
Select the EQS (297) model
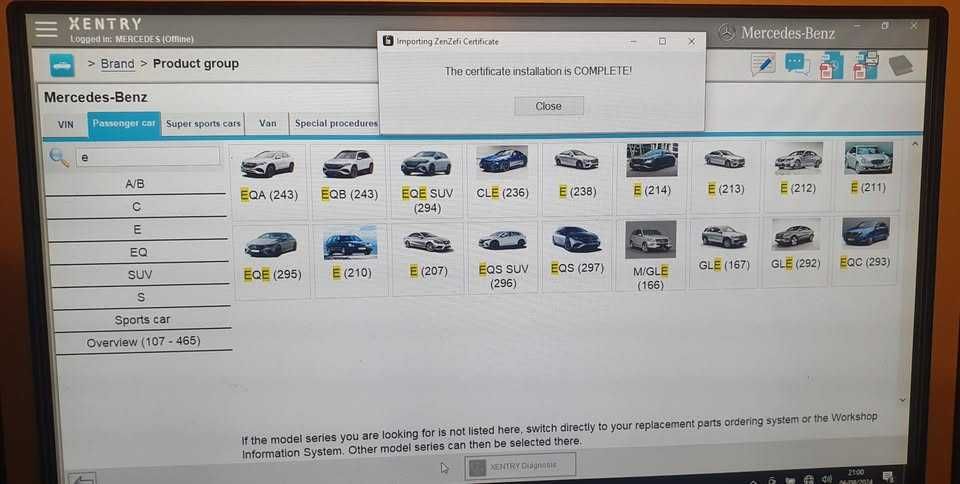pos(577,256)
